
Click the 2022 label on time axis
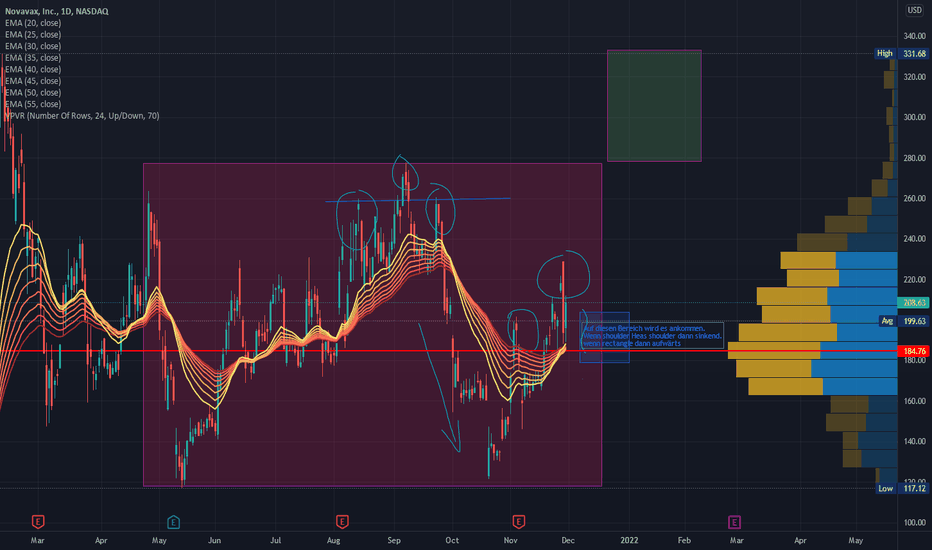(x=629, y=540)
